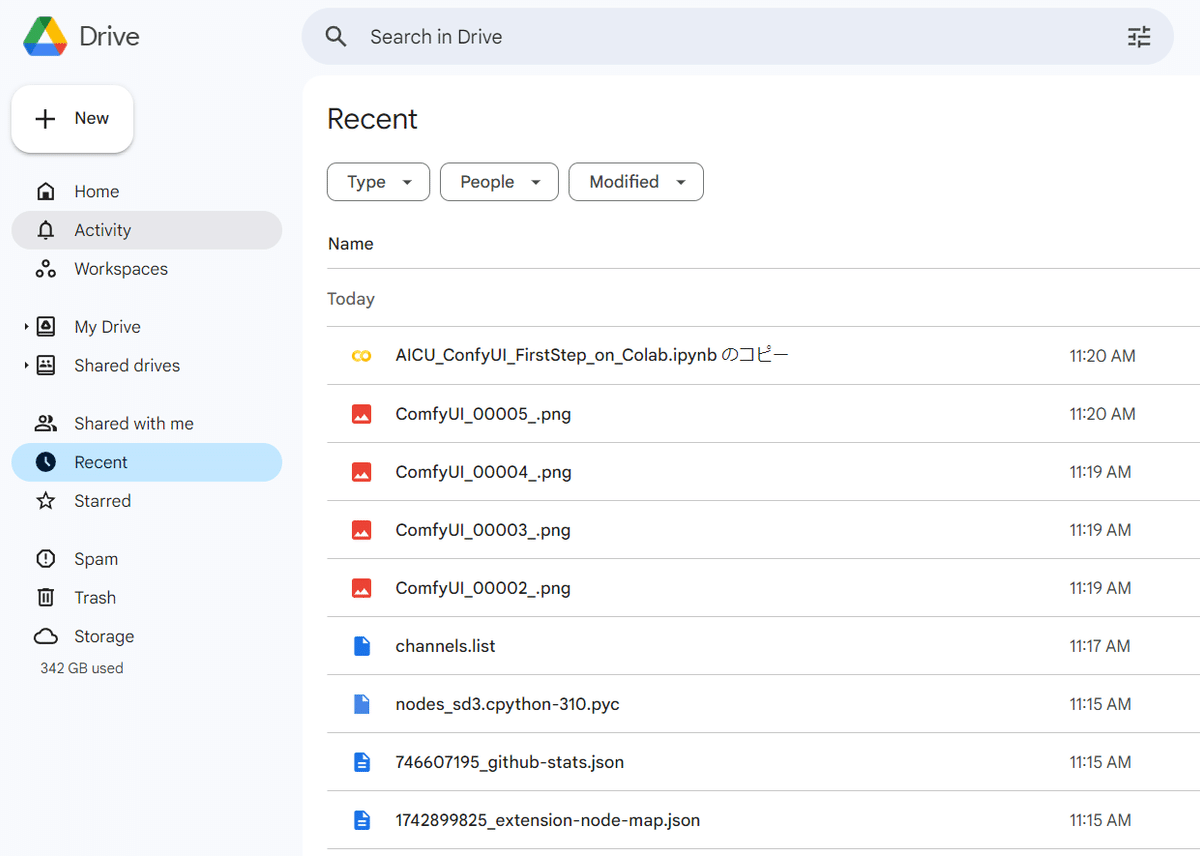This screenshot has height=856, width=1200.
Task: Select My Drive in sidebar
Action: (x=147, y=327)
